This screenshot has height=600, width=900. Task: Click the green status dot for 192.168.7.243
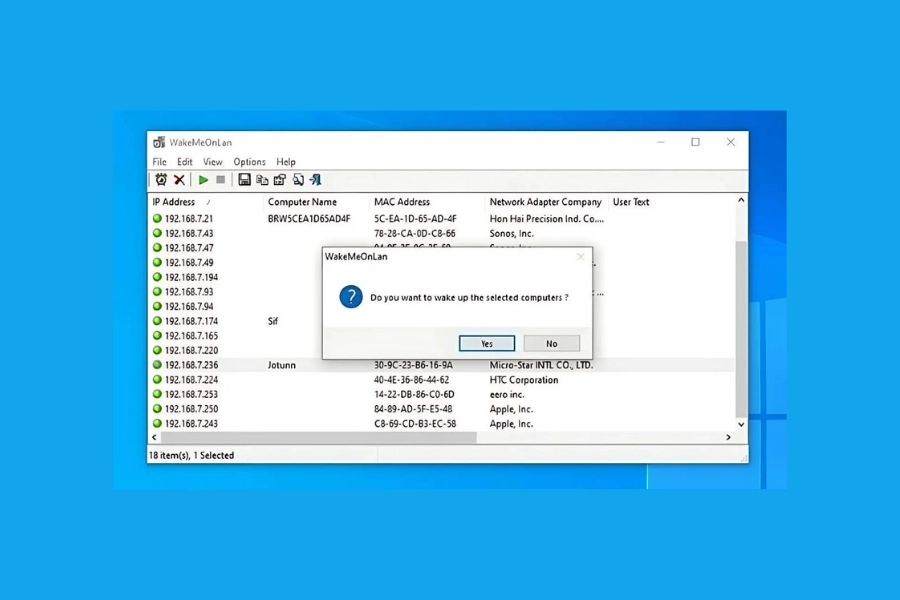(157, 423)
